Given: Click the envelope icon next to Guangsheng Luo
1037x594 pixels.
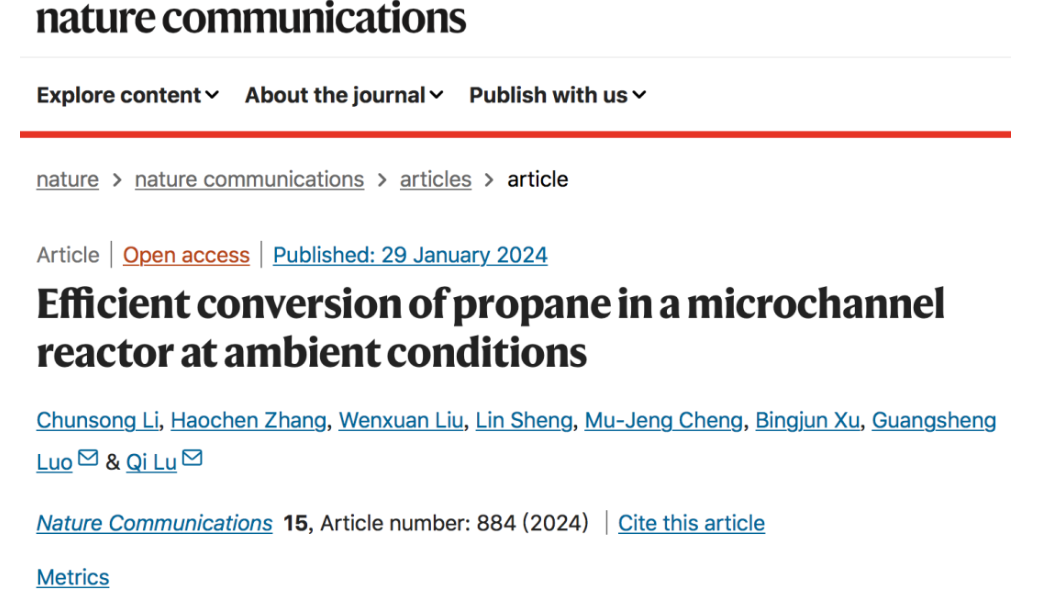Looking at the screenshot, I should (x=88, y=458).
